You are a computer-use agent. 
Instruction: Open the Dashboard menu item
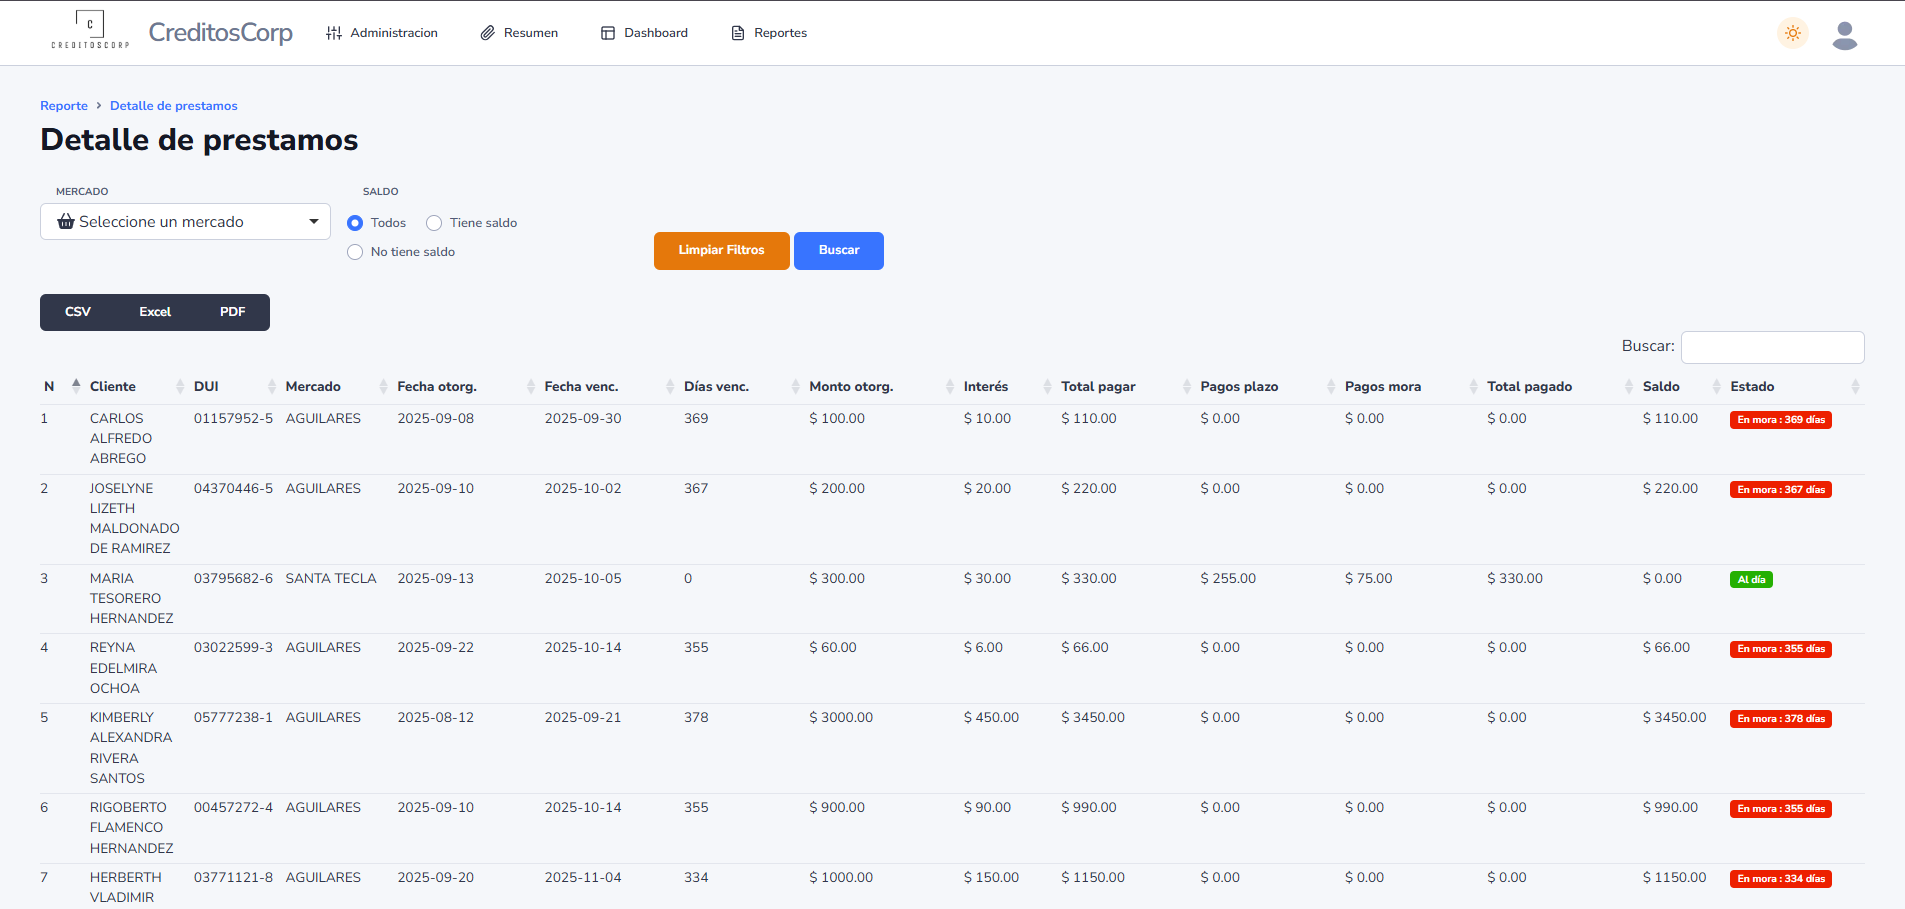coord(644,33)
